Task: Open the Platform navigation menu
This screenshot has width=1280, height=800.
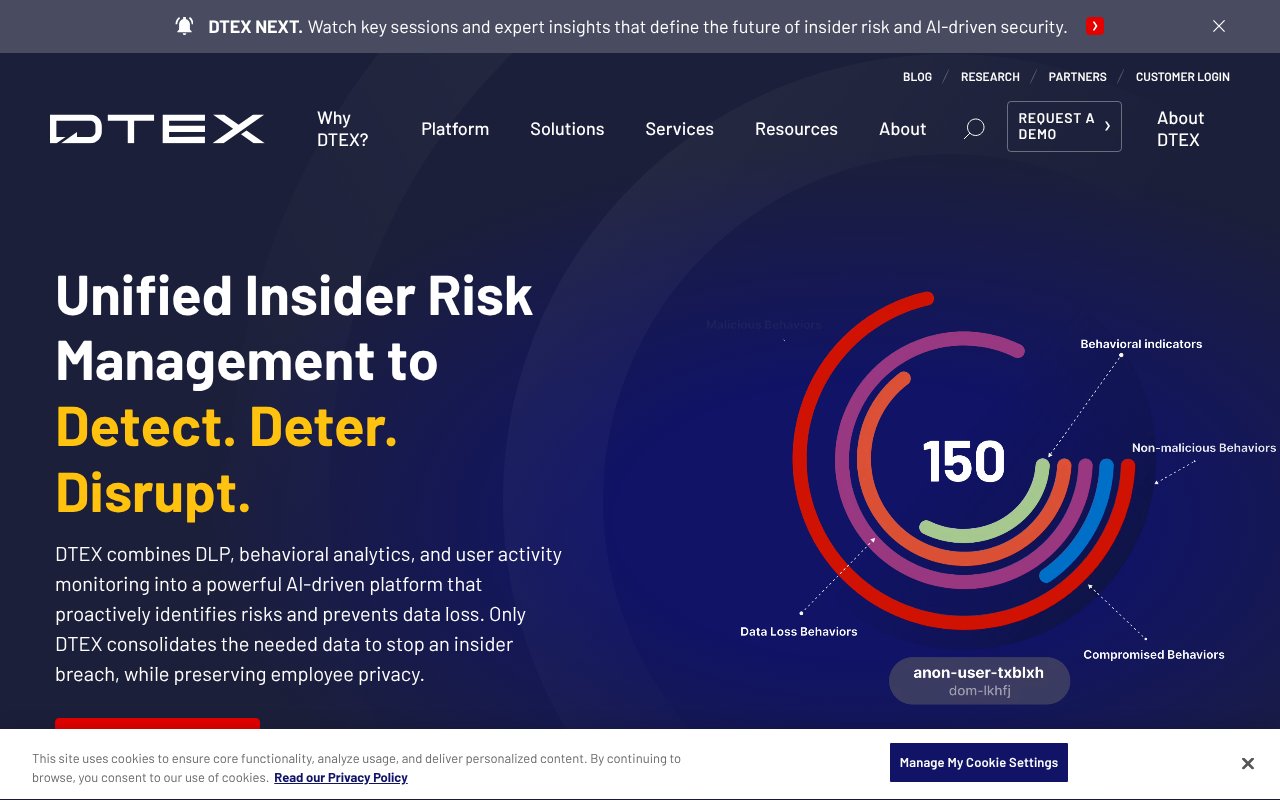Action: click(x=455, y=128)
